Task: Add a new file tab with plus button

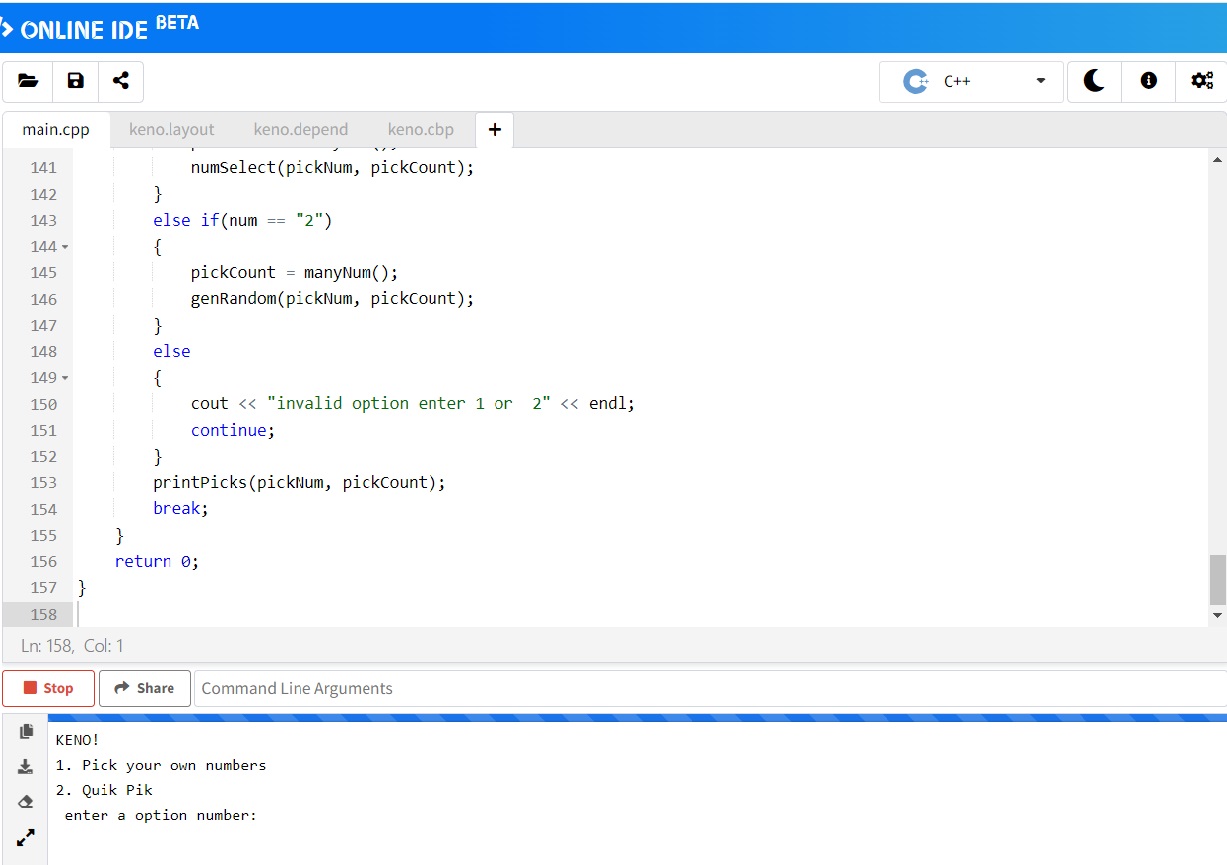Action: [494, 129]
